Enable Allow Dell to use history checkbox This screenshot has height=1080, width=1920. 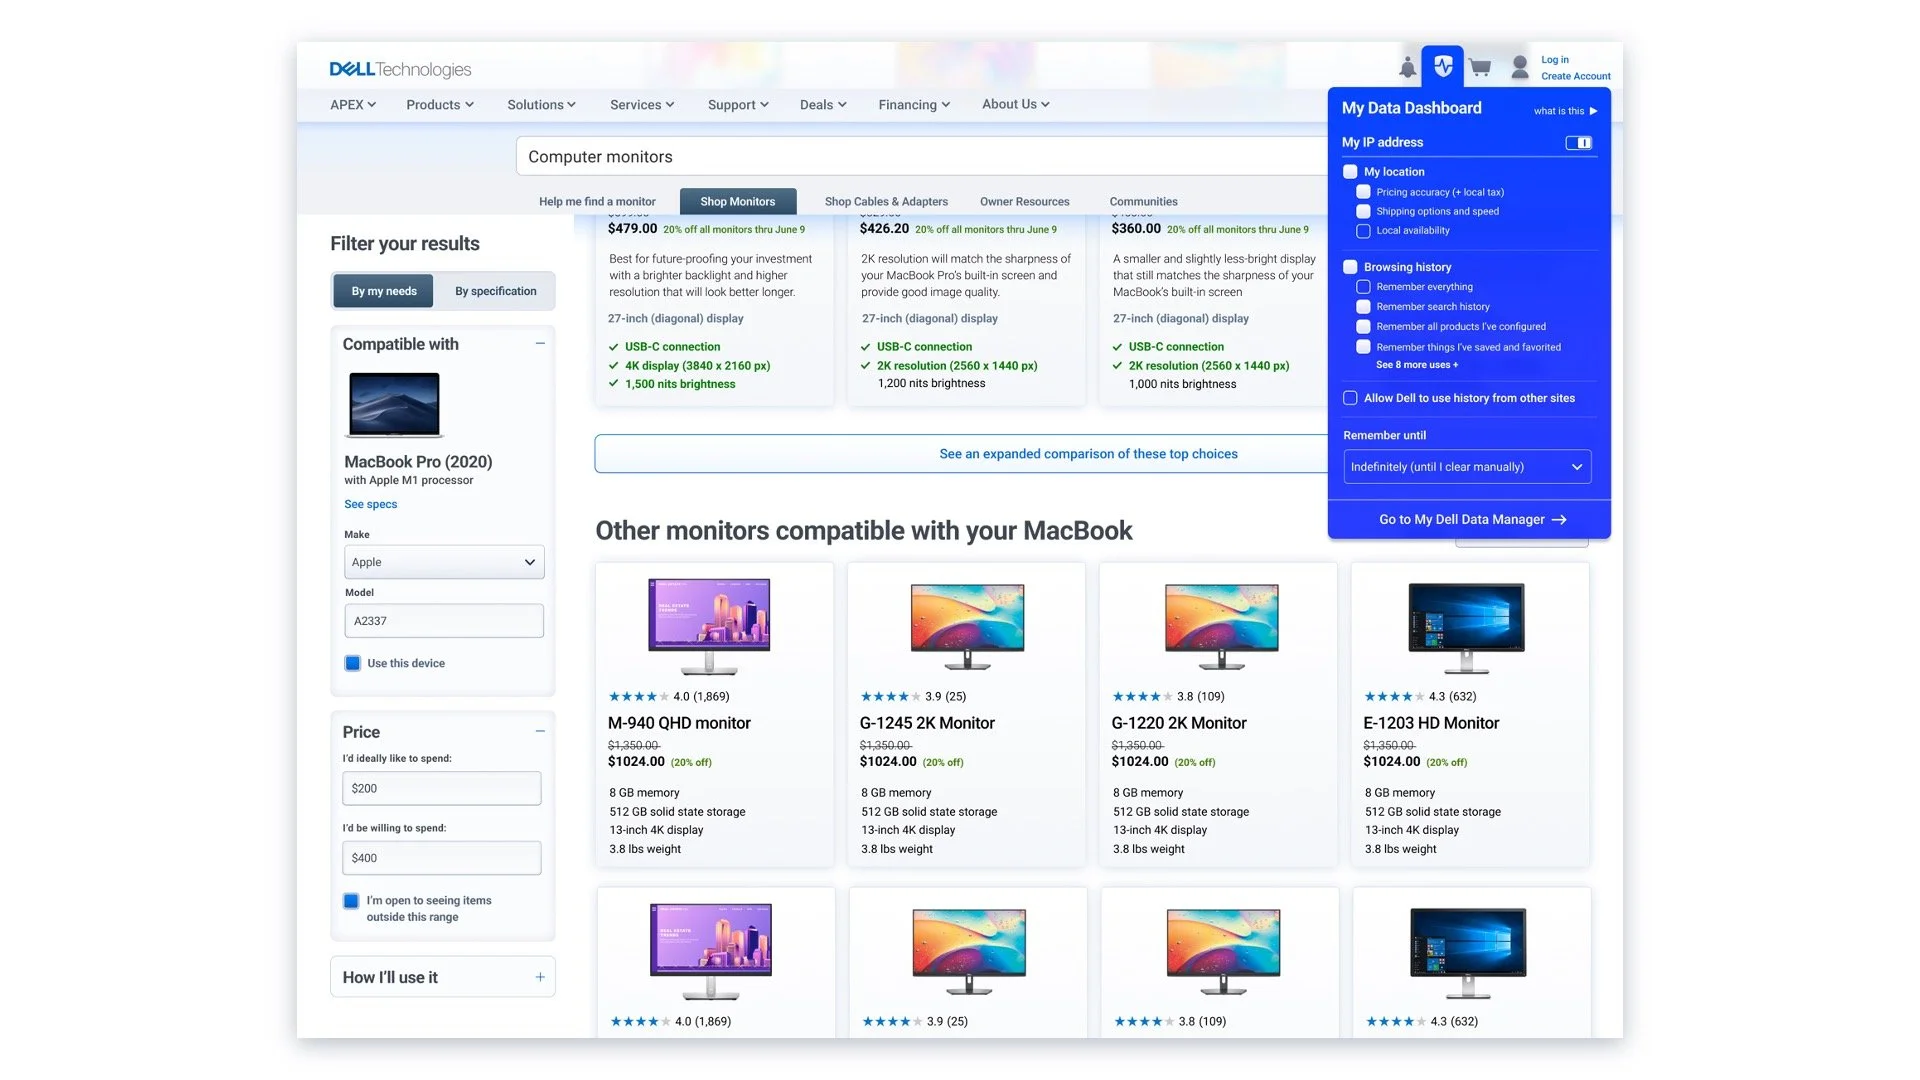1350,398
